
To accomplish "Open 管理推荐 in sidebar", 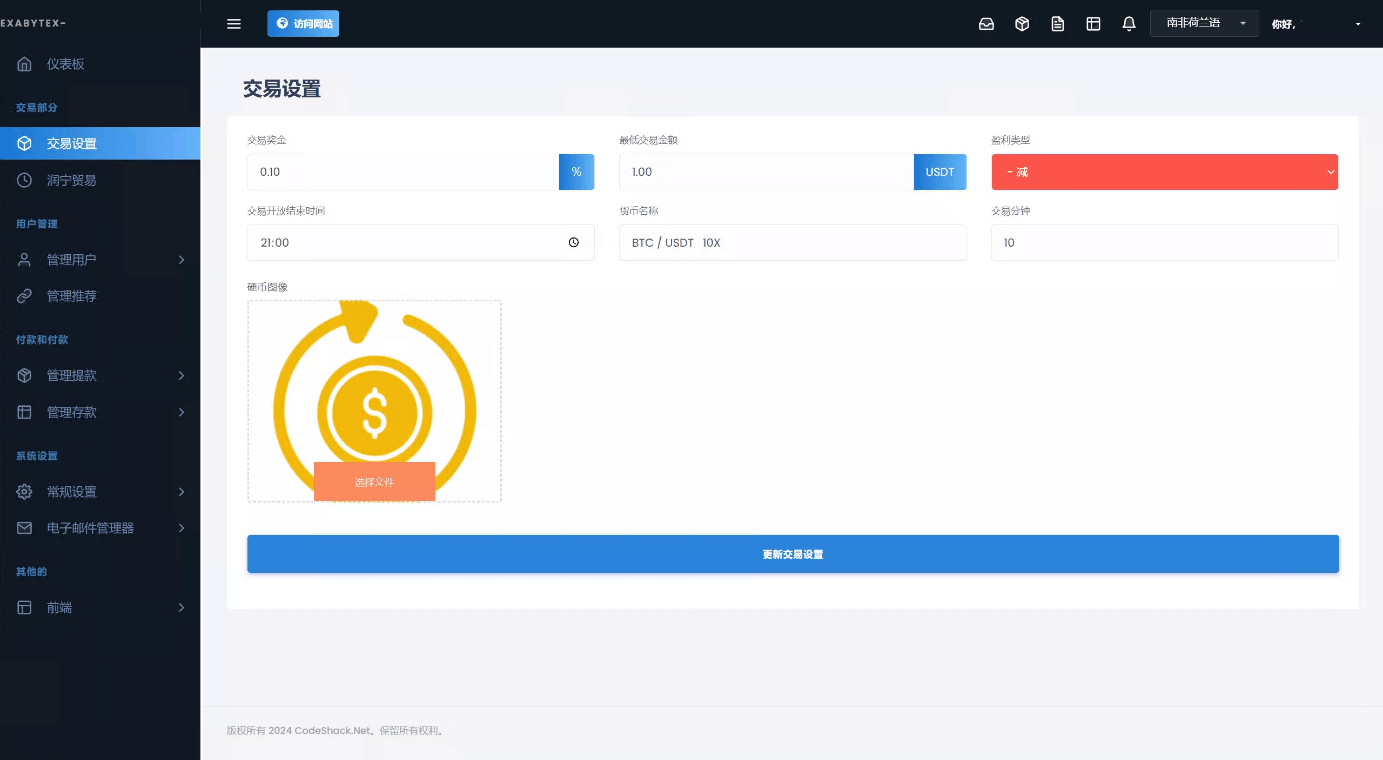I will [71, 296].
